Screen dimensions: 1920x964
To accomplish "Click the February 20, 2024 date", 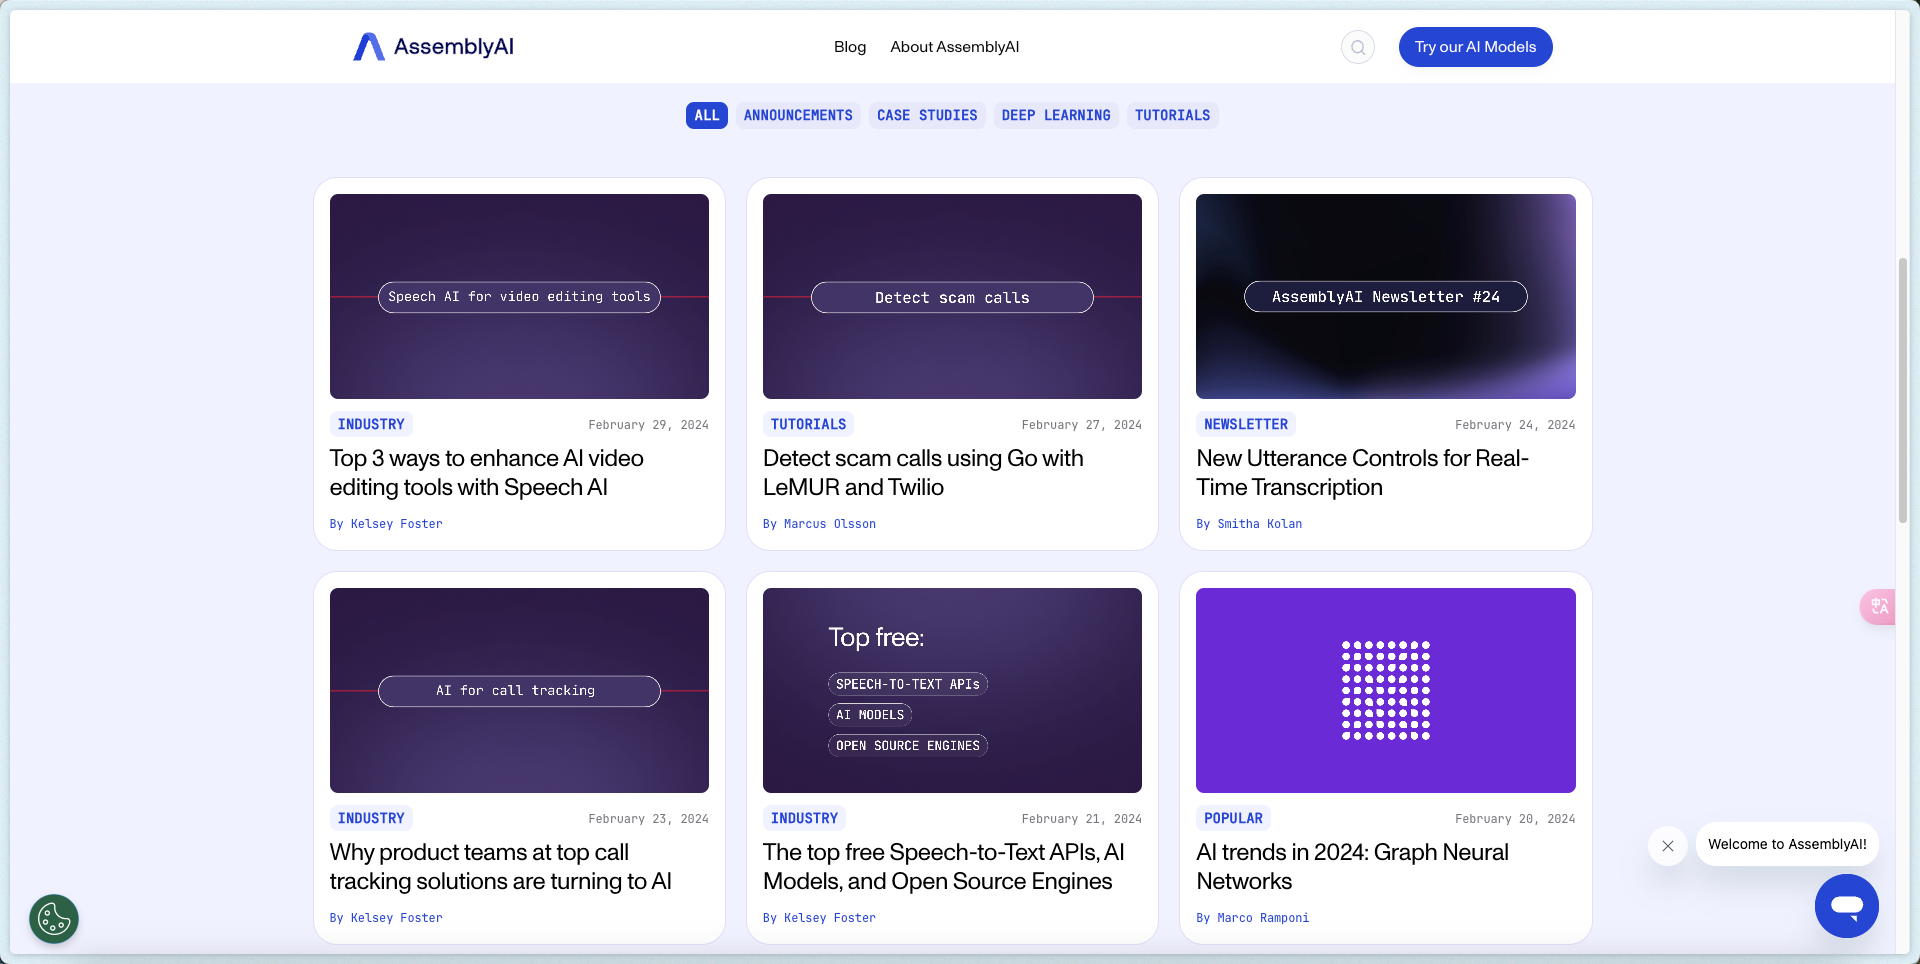I will tap(1515, 819).
